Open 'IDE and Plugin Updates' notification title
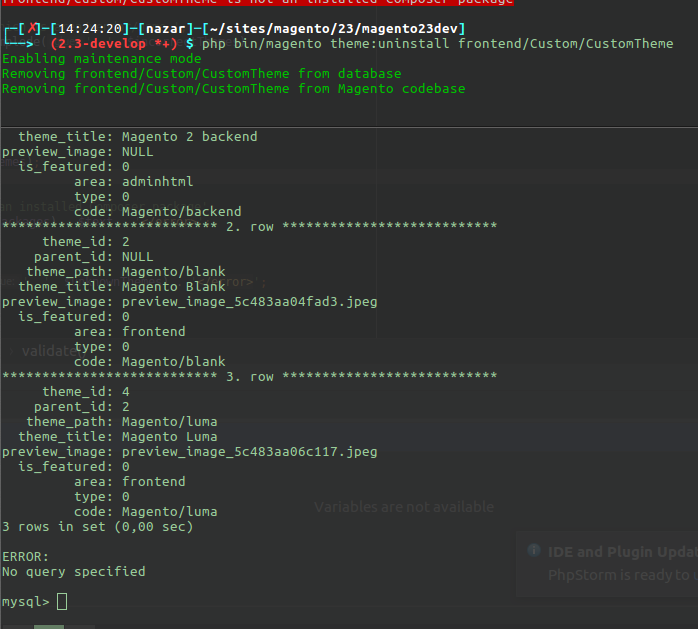The width and height of the screenshot is (698, 629). [x=623, y=552]
